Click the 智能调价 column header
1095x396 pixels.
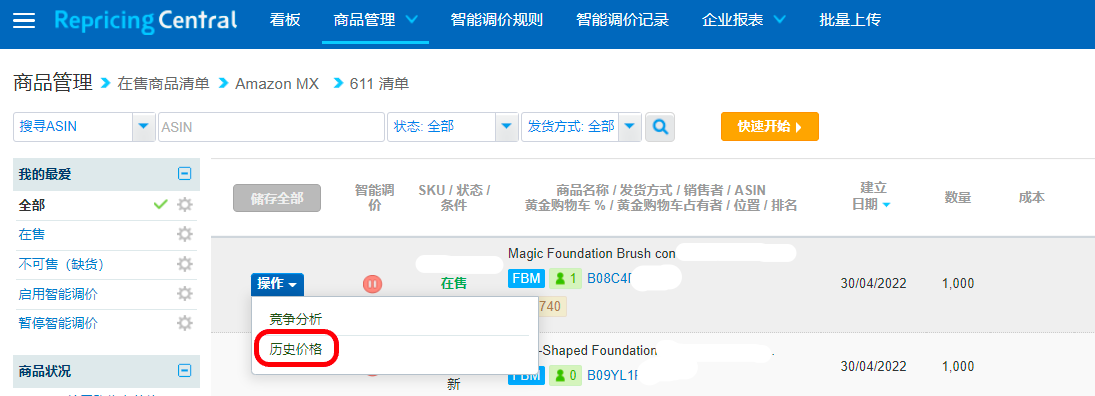[x=374, y=198]
